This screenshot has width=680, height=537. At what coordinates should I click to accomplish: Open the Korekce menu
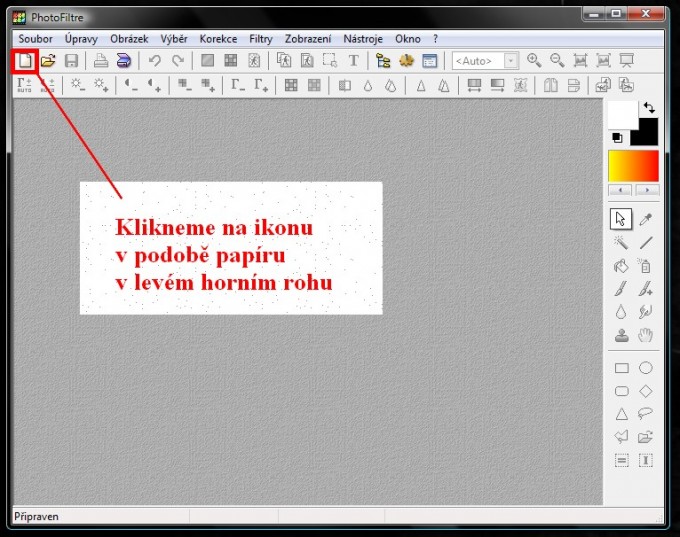tap(218, 39)
